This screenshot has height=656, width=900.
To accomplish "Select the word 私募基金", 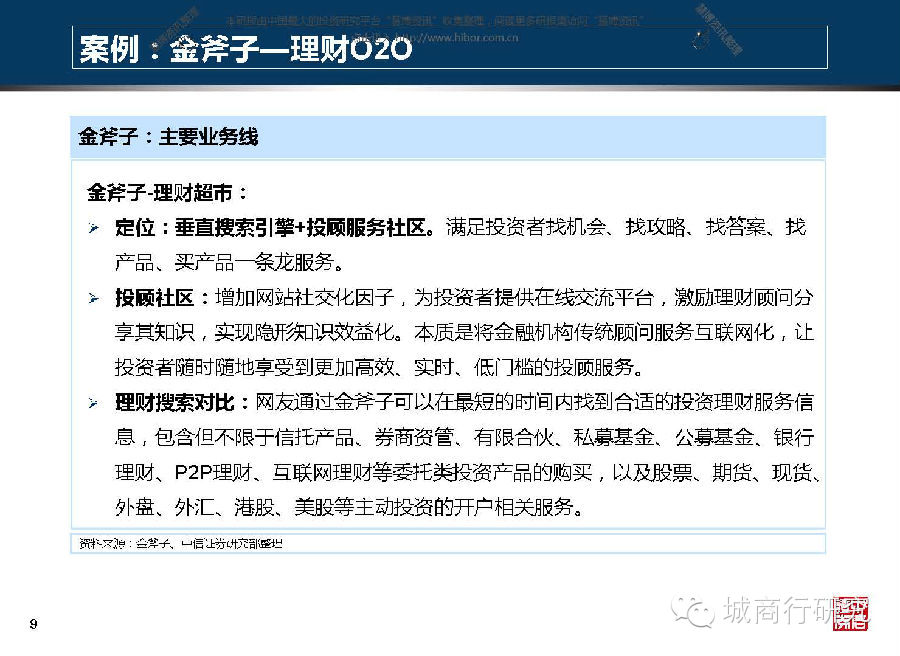I will [614, 437].
